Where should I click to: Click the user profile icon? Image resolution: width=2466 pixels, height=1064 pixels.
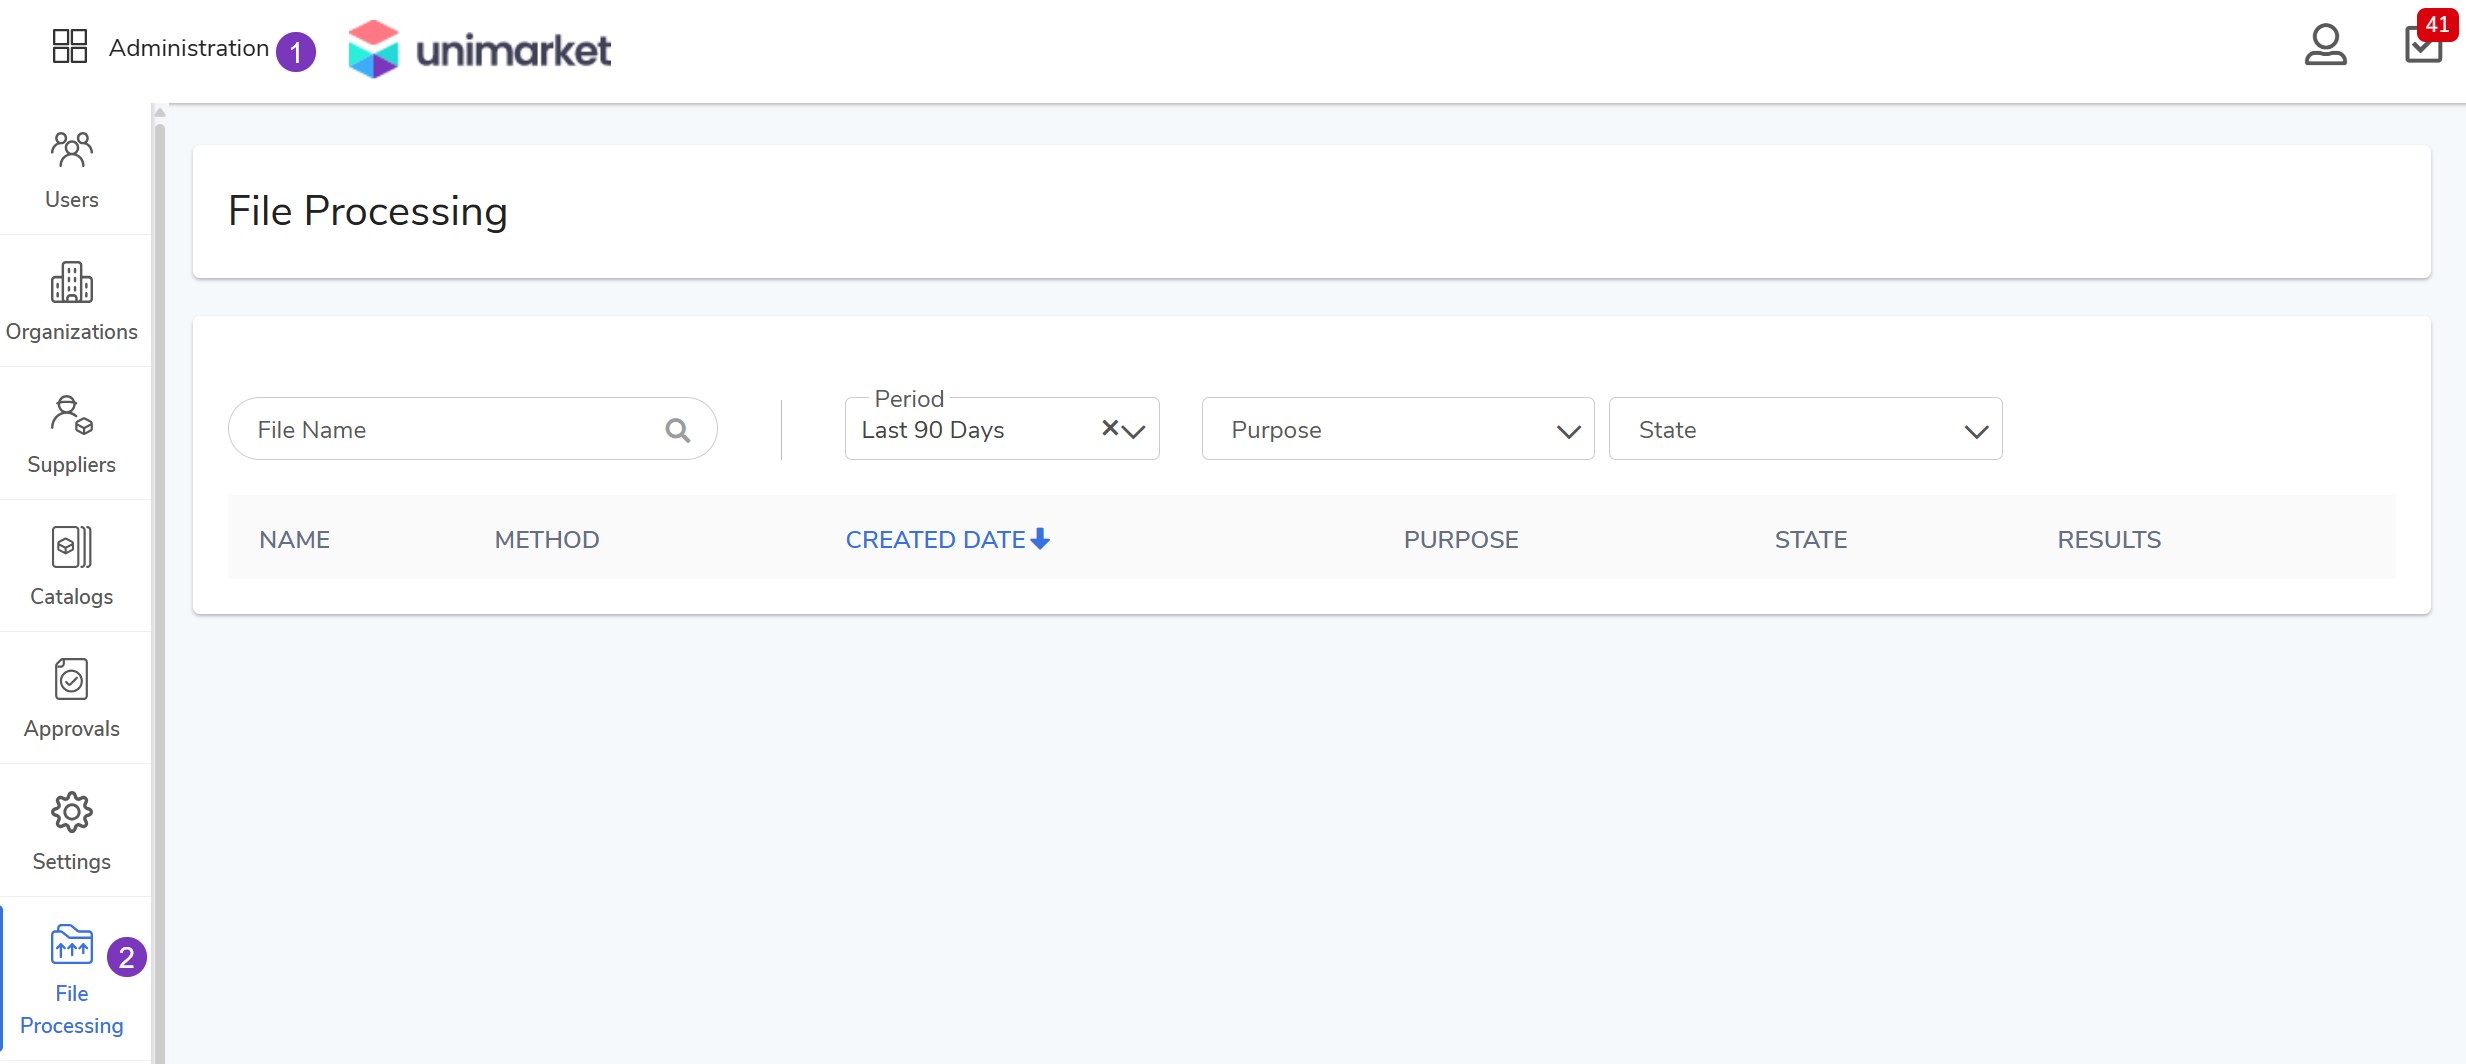tap(2325, 46)
